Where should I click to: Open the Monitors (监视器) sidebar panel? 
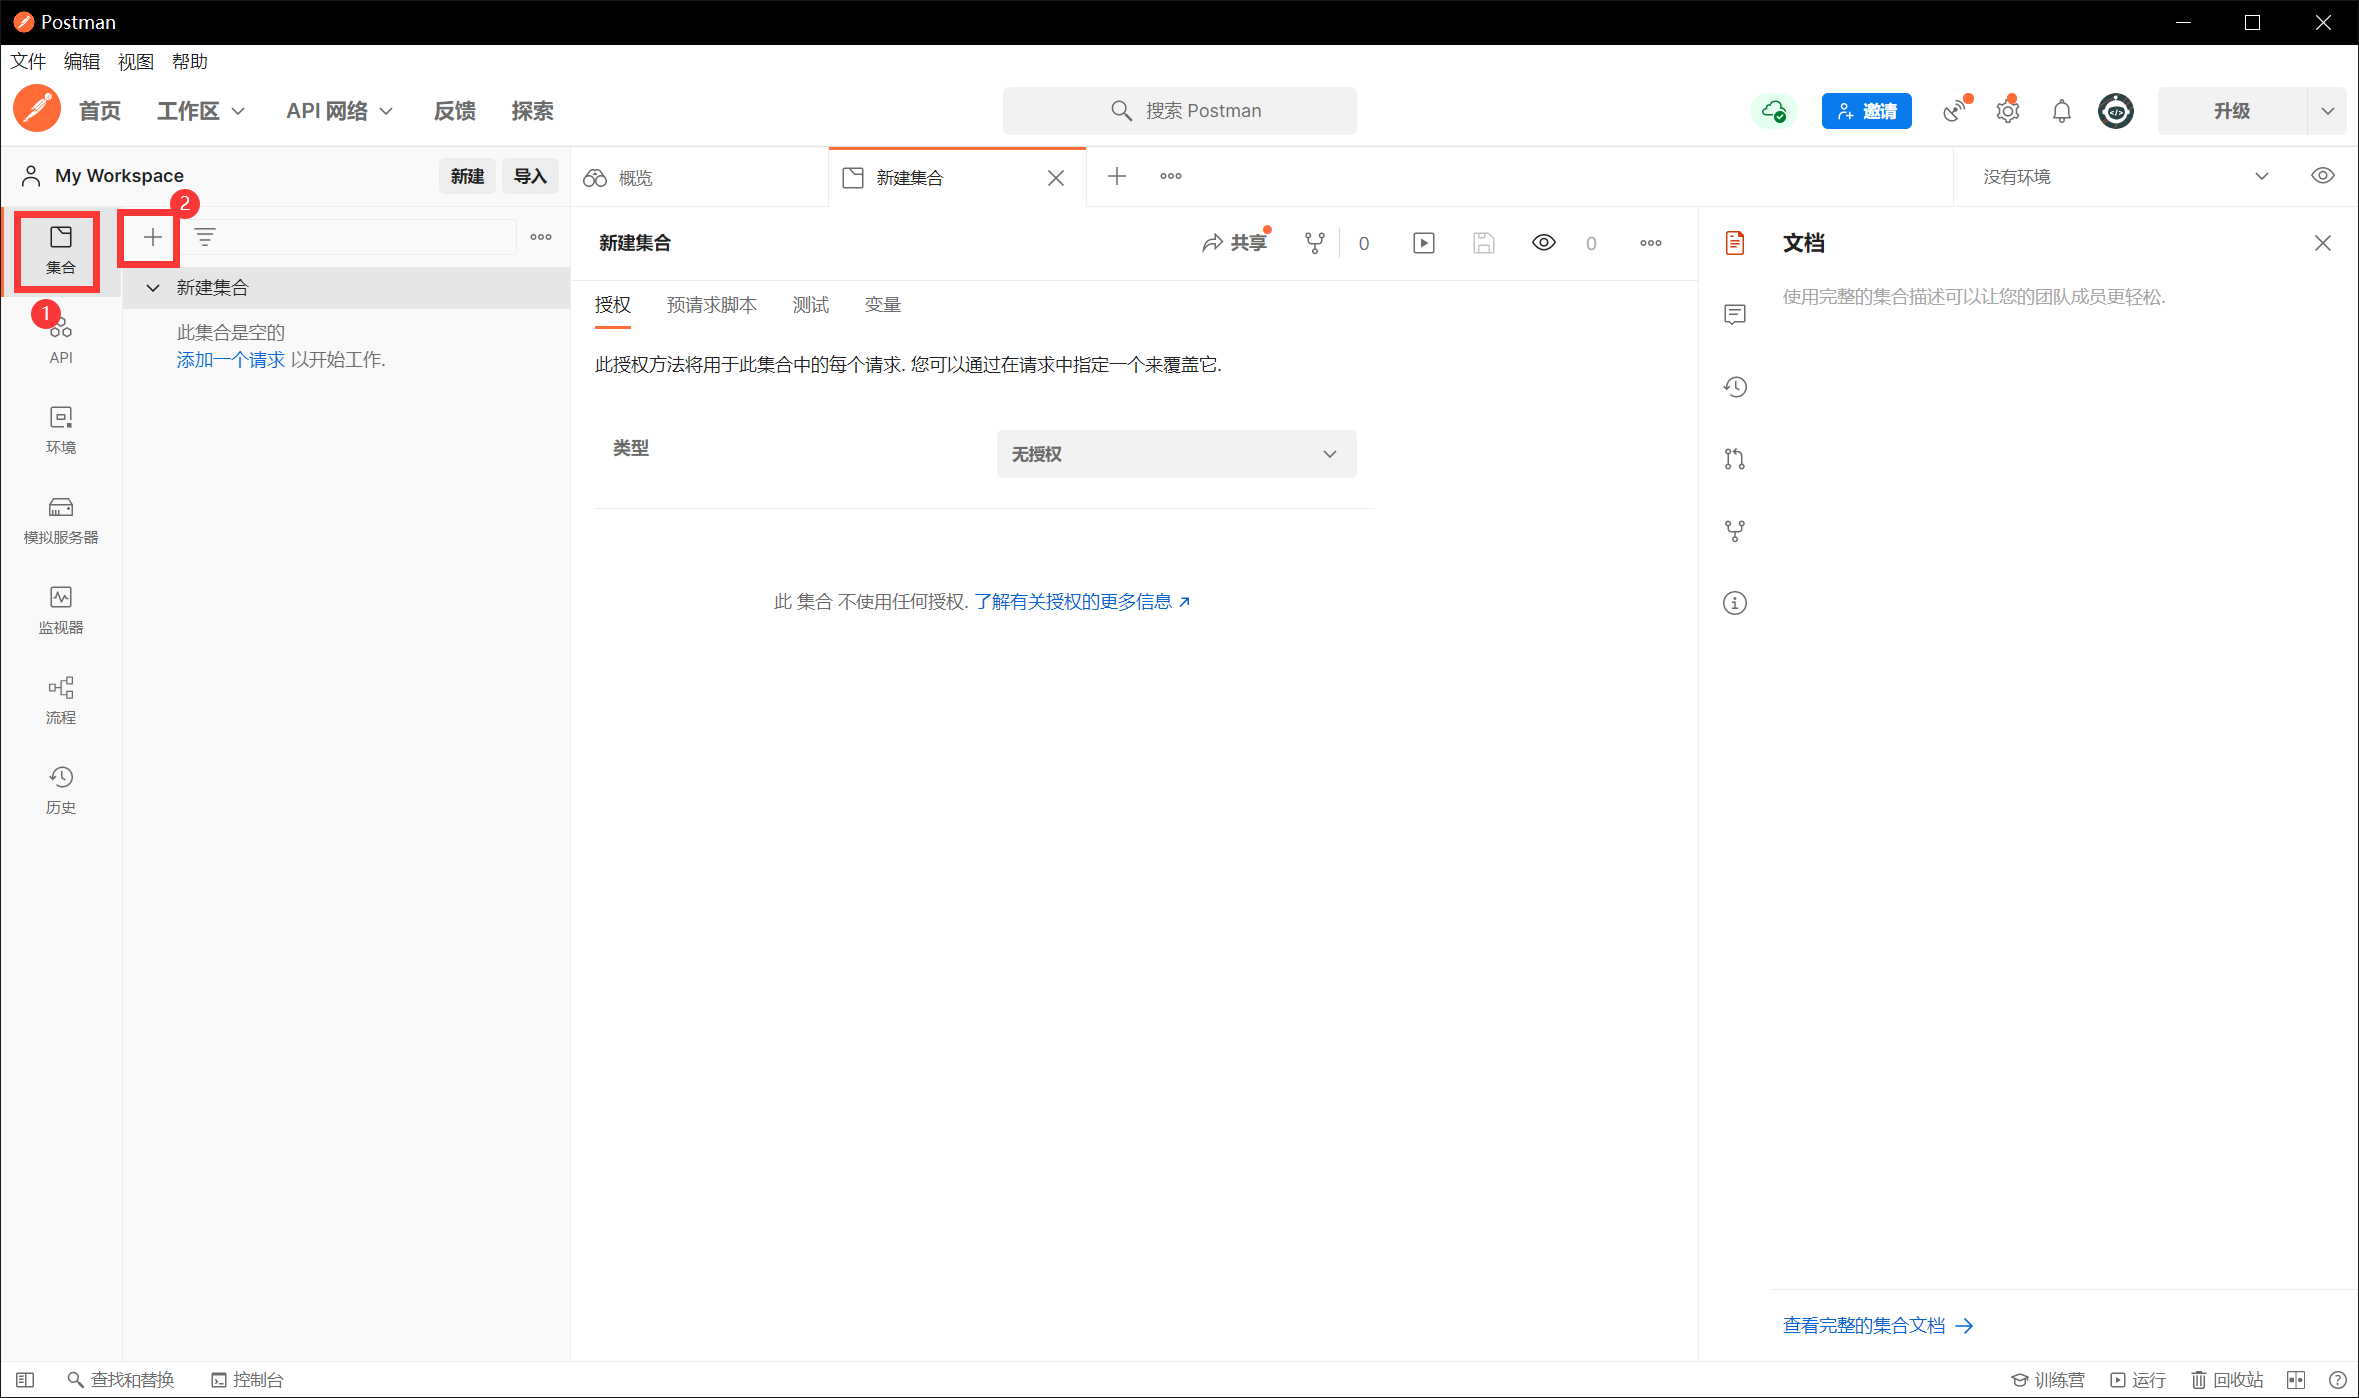point(60,609)
